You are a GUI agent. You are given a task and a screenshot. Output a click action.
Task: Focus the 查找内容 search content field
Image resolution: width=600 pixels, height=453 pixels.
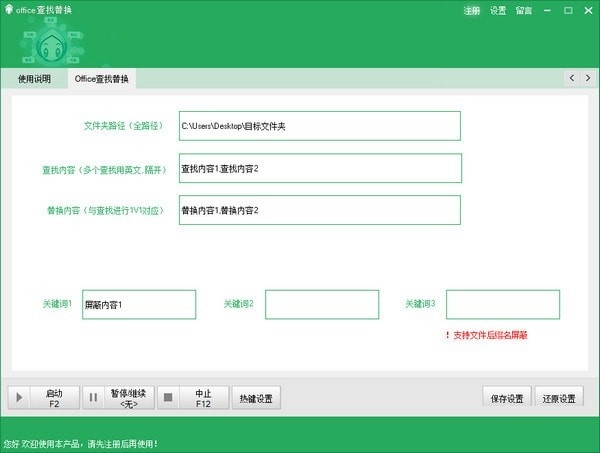(x=320, y=168)
